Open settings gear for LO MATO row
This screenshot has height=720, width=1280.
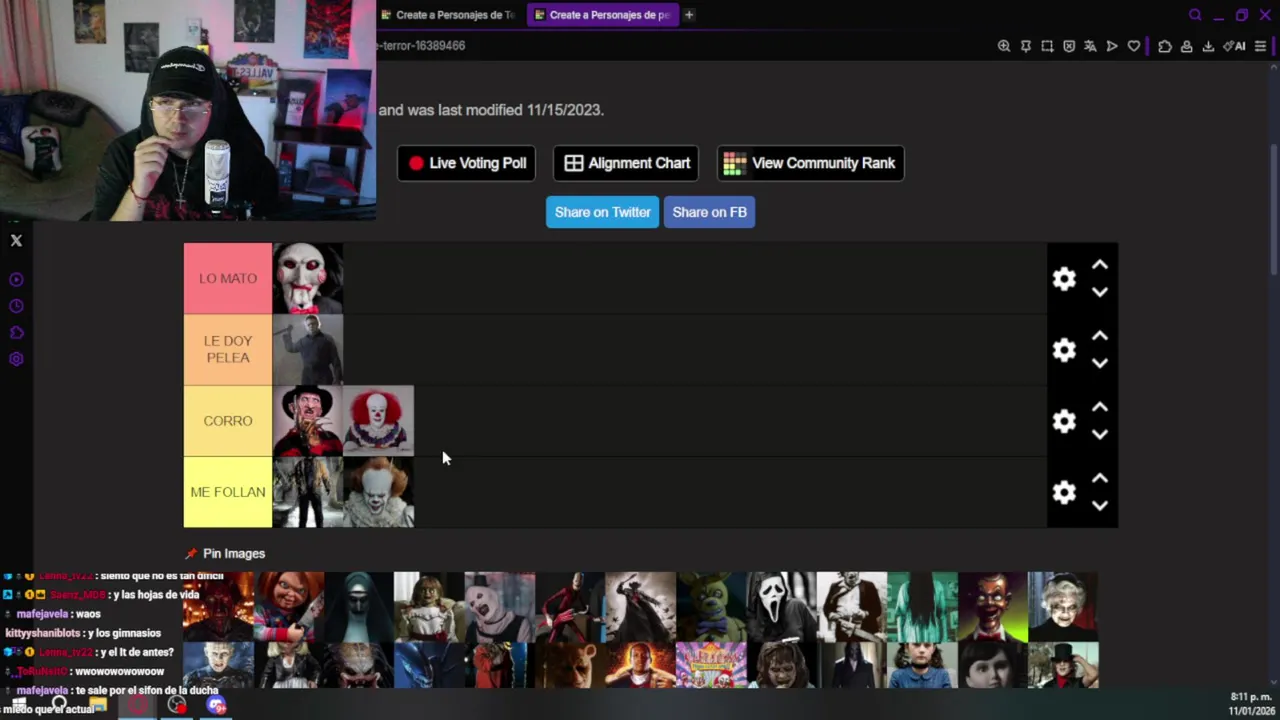click(x=1064, y=279)
